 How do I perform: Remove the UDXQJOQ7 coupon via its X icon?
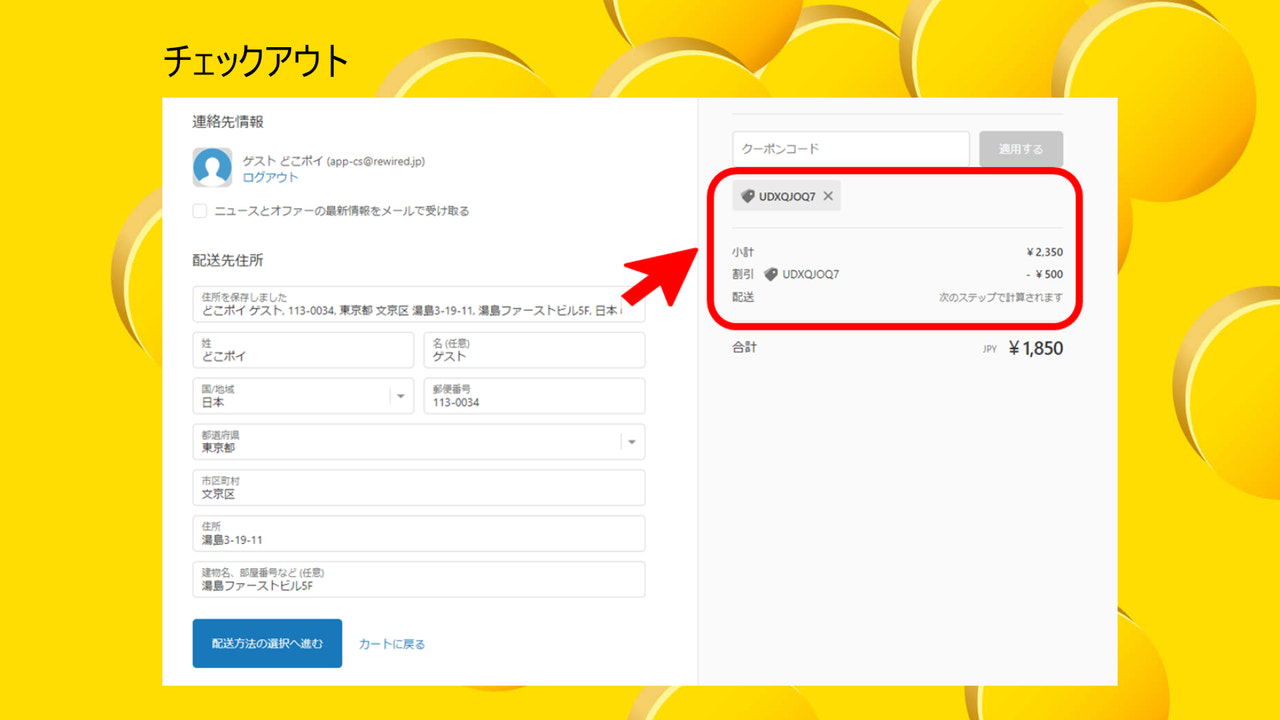click(827, 196)
